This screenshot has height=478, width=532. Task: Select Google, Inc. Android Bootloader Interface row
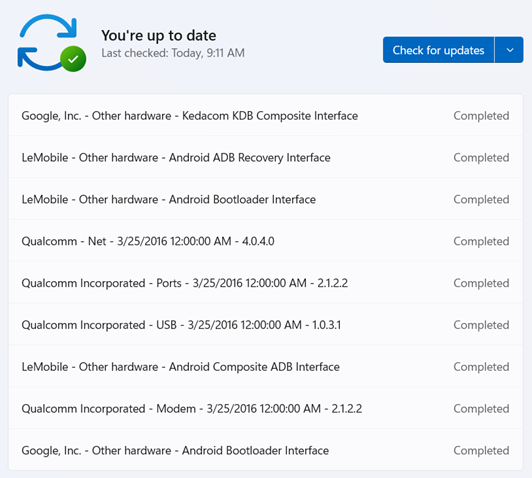pos(266,450)
